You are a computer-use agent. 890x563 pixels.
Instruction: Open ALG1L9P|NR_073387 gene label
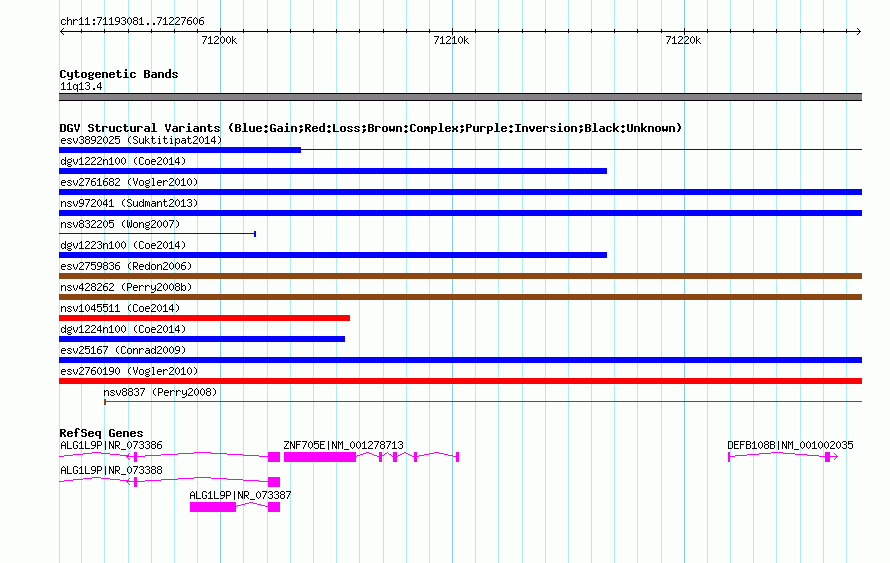[x=240, y=495]
